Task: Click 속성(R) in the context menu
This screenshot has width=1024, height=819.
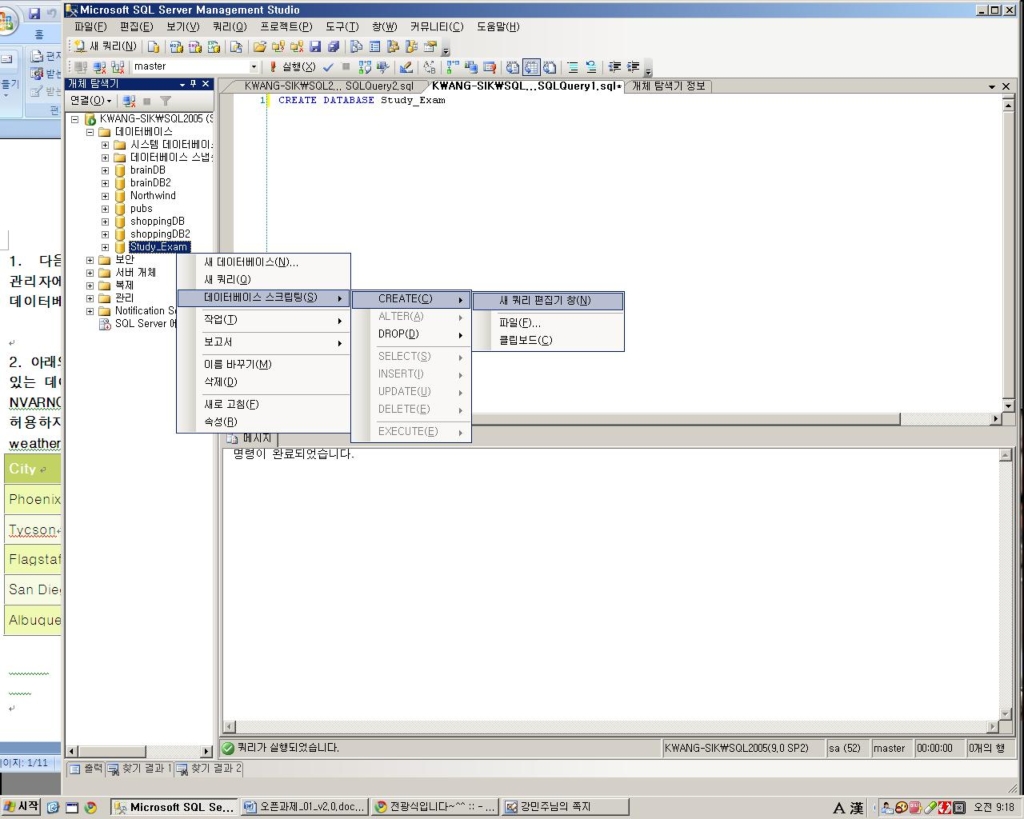Action: click(x=263, y=422)
